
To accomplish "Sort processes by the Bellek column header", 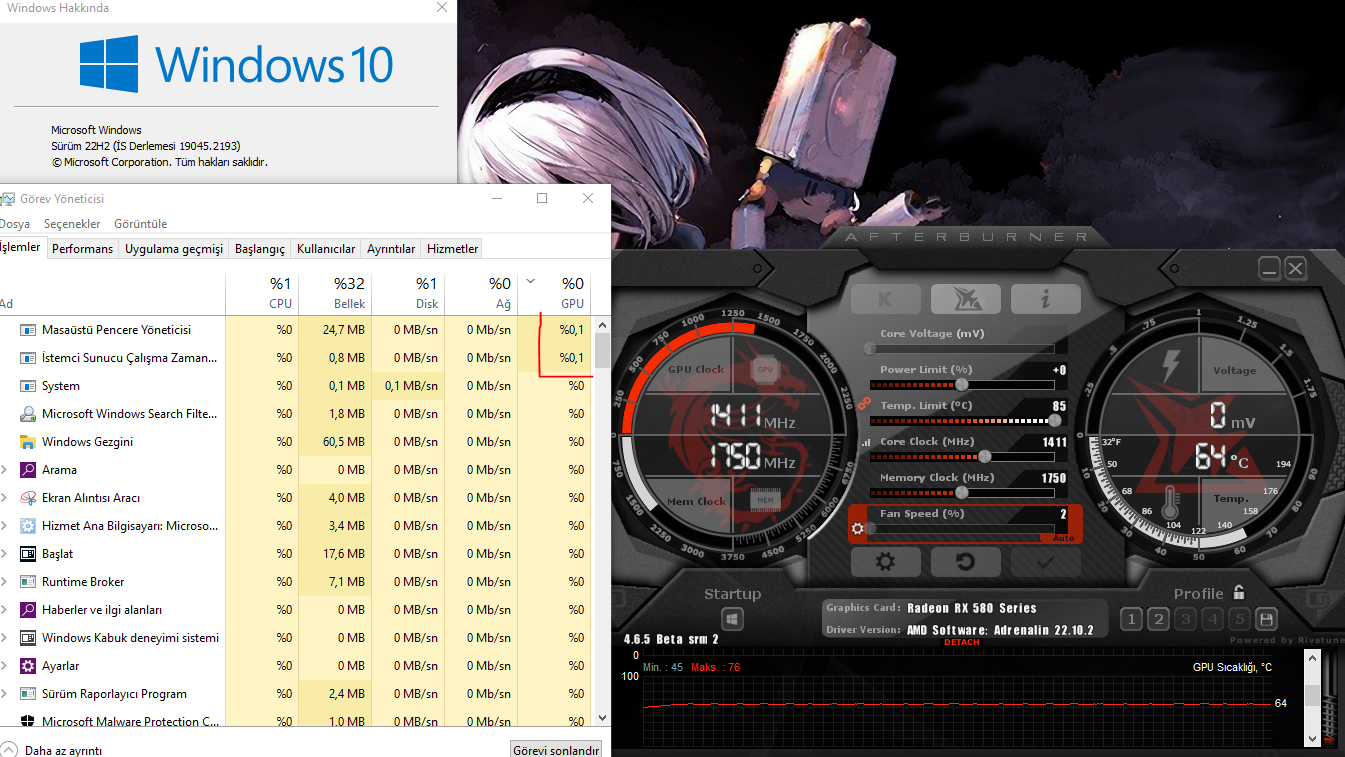I will click(x=335, y=293).
